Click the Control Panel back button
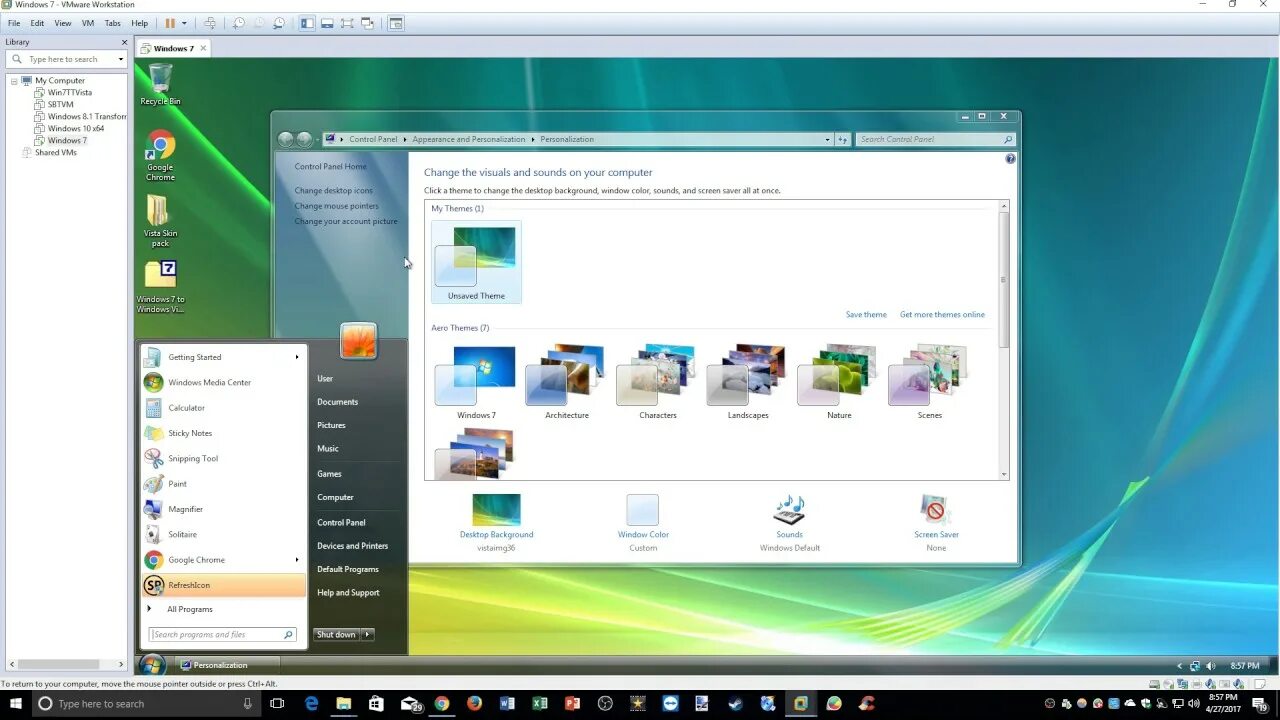The height and width of the screenshot is (720, 1280). click(286, 139)
